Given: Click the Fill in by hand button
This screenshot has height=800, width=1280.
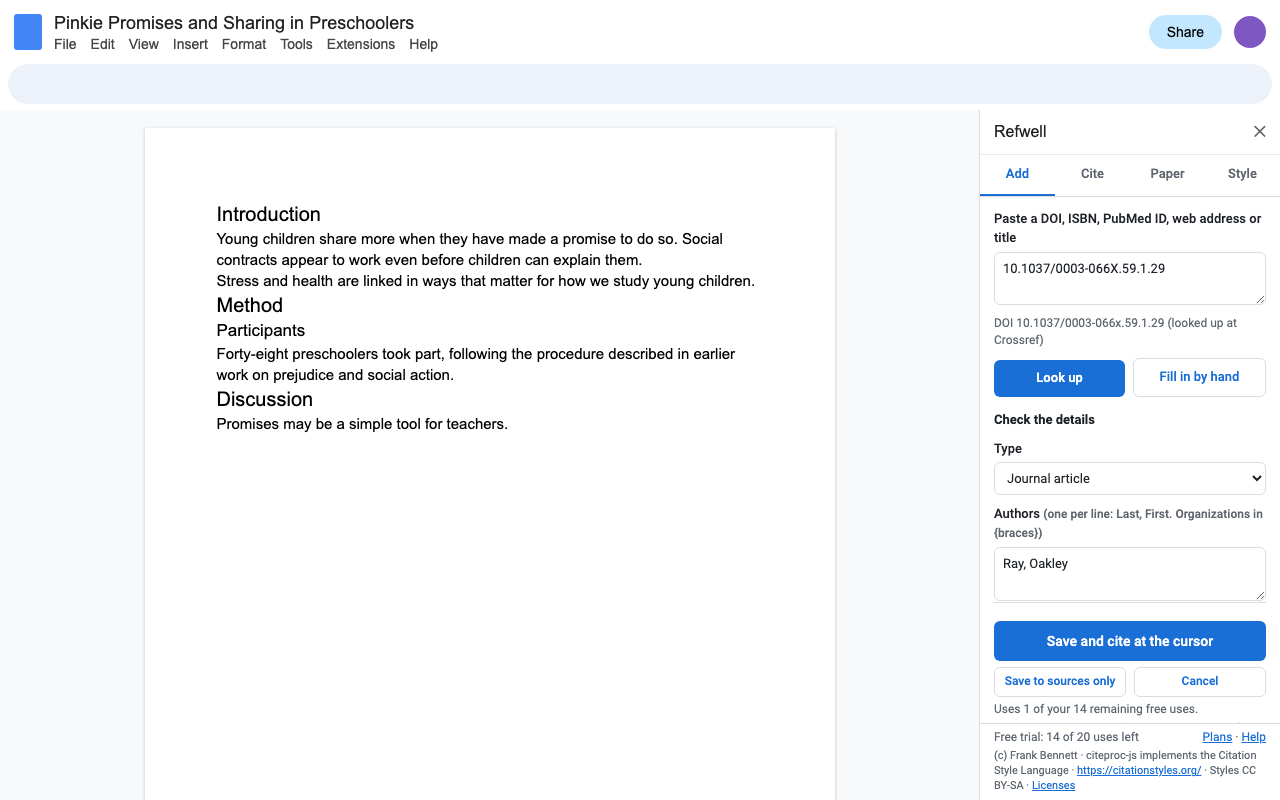Looking at the screenshot, I should (1199, 377).
